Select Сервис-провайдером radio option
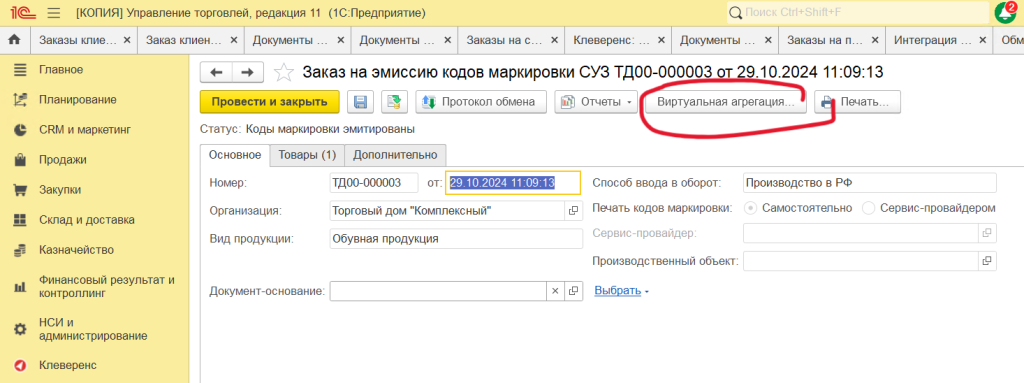Screen dimensions: 1024x383 [869, 208]
